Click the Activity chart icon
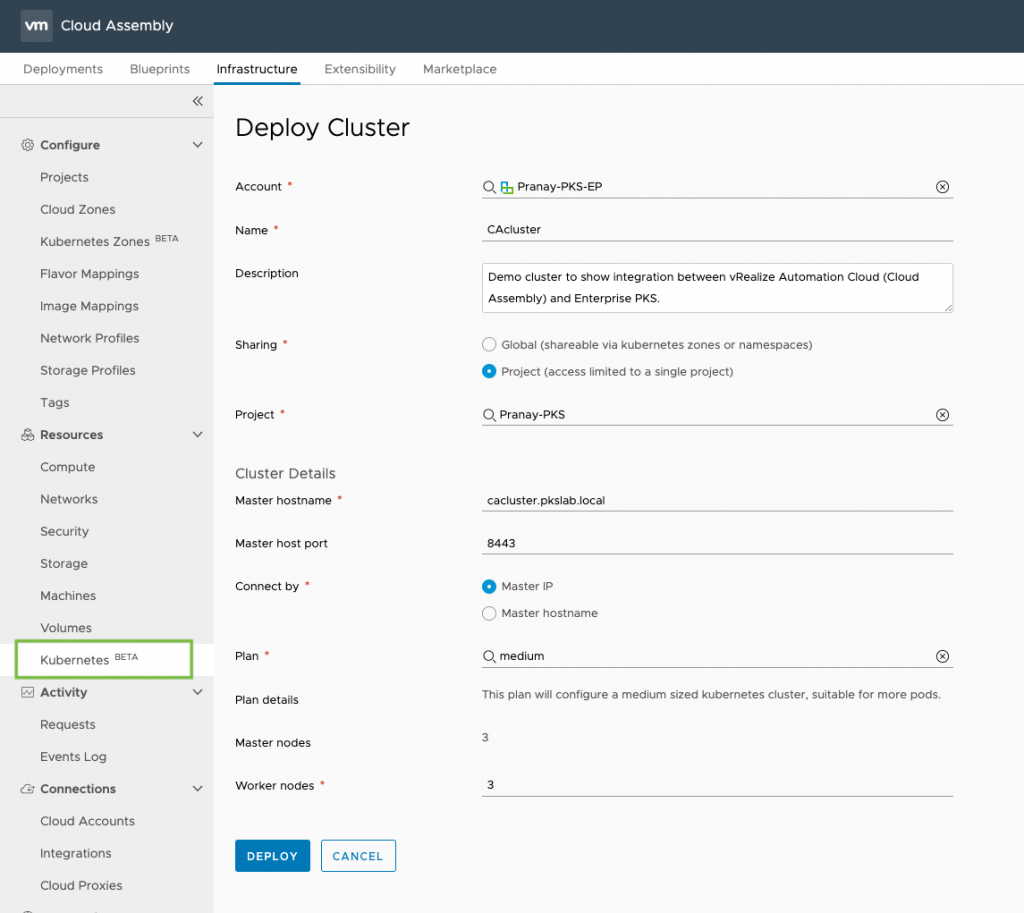The height and width of the screenshot is (913, 1024). pos(27,692)
